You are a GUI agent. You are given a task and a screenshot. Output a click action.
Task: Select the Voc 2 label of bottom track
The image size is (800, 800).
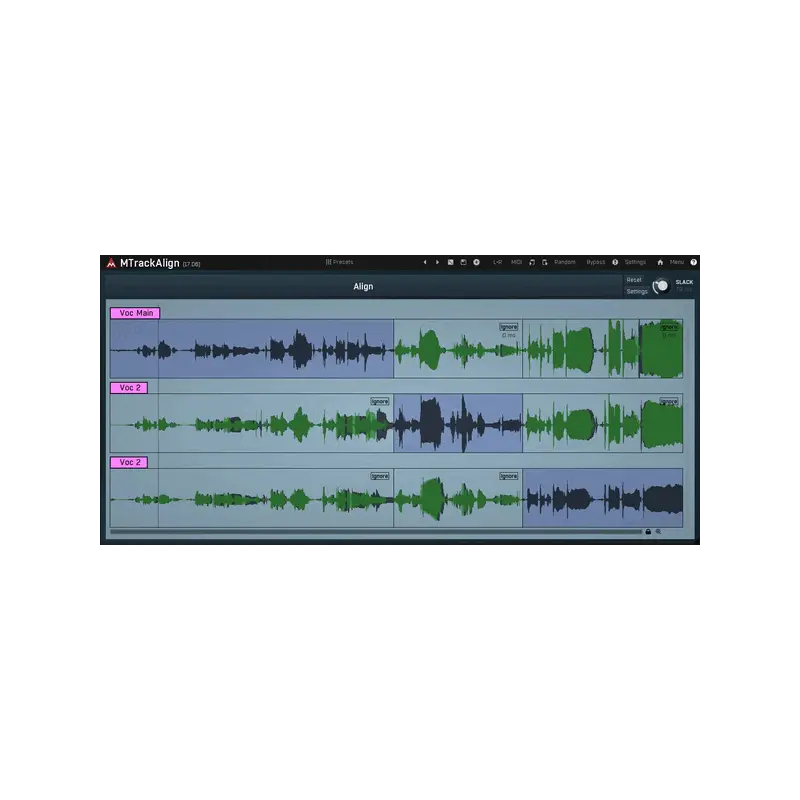pyautogui.click(x=129, y=462)
